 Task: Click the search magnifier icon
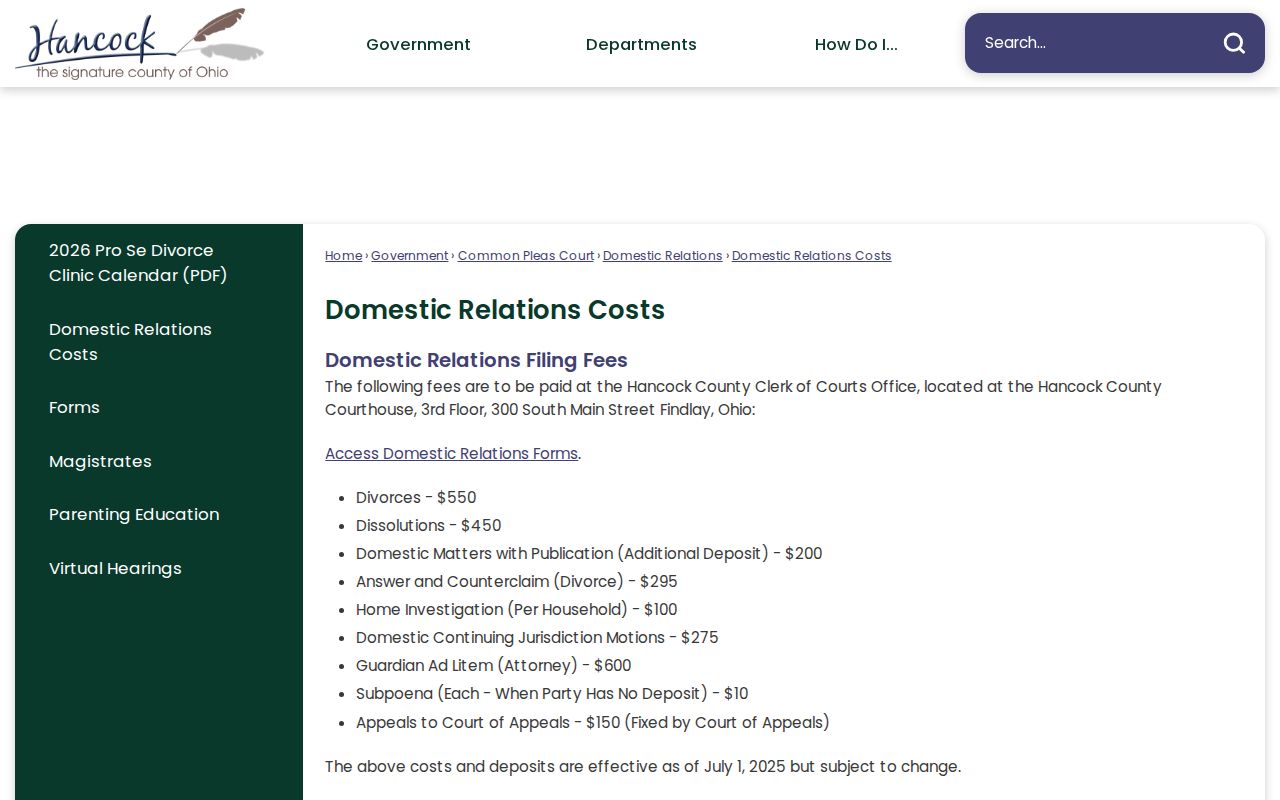pyautogui.click(x=1234, y=43)
